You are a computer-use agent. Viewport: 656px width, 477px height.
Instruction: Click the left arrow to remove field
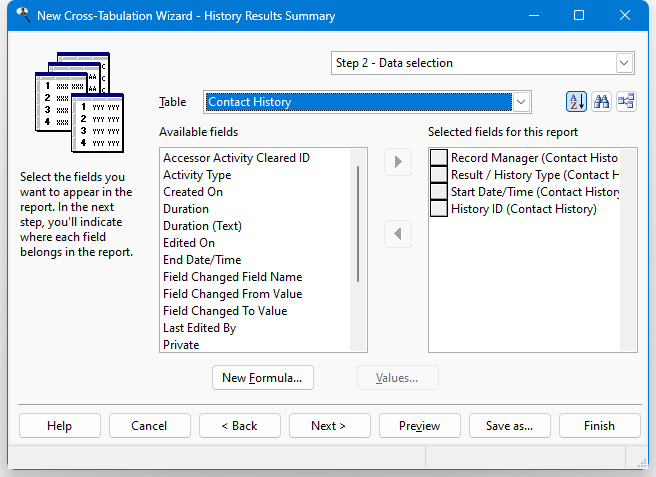[398, 234]
